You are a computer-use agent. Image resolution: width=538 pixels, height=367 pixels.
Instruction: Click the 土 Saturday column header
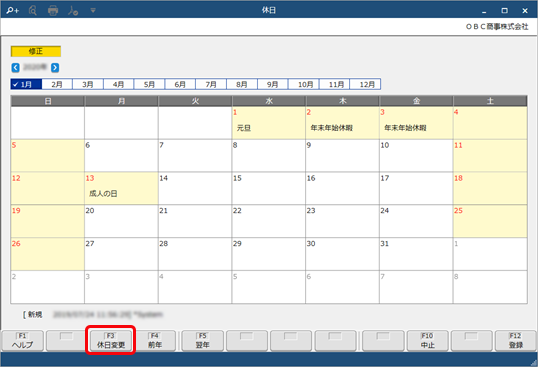[x=490, y=101]
